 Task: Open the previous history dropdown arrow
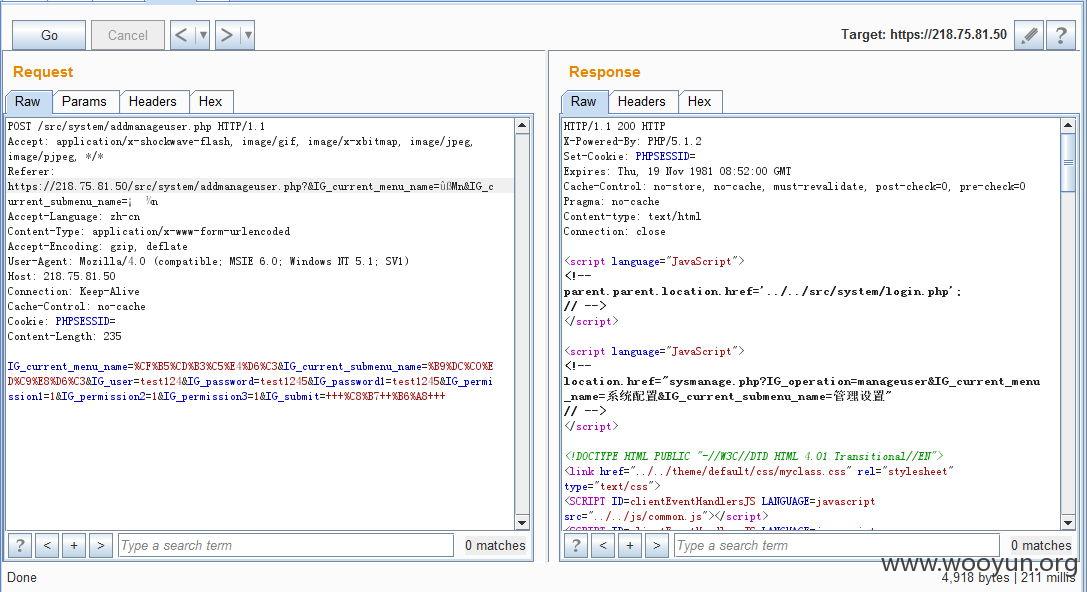[202, 35]
